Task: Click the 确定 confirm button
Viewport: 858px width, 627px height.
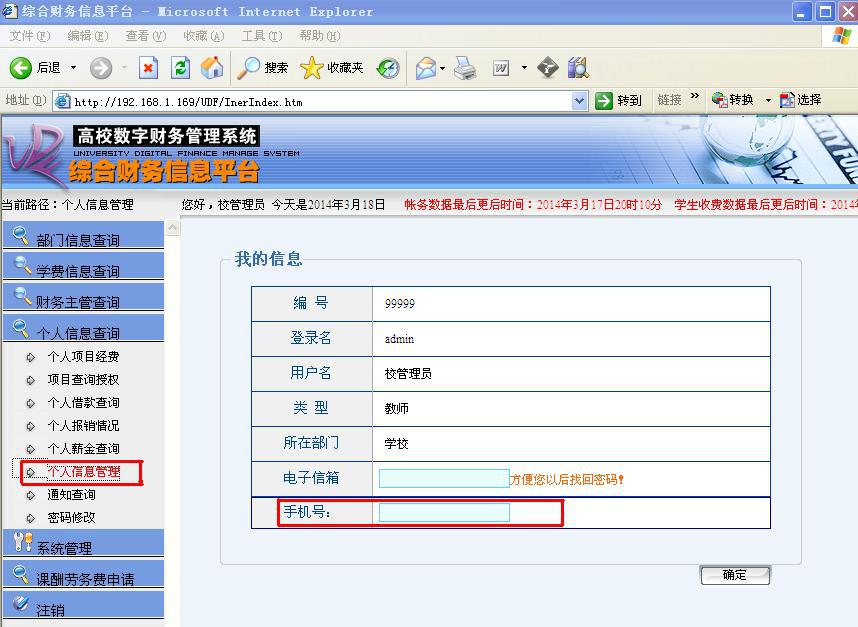Action: pyautogui.click(x=735, y=575)
